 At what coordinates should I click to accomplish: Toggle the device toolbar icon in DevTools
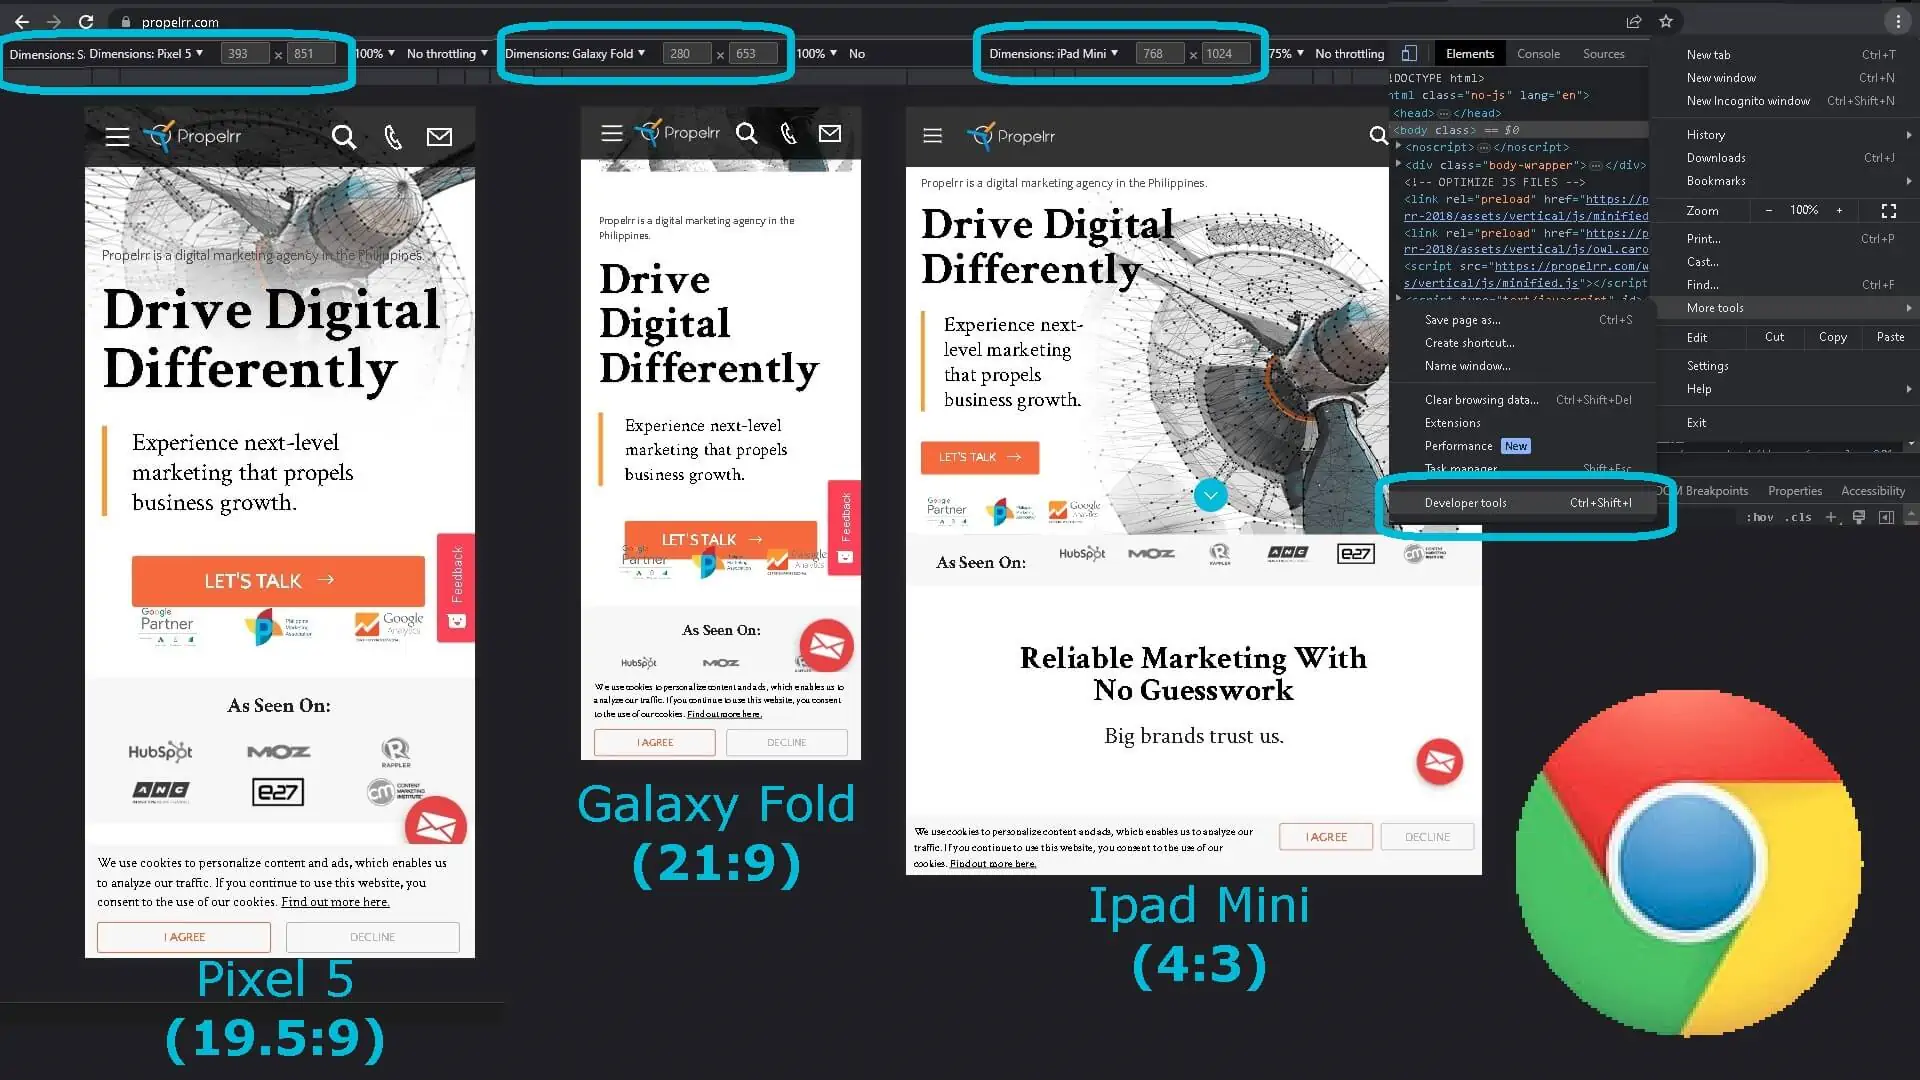[1409, 53]
